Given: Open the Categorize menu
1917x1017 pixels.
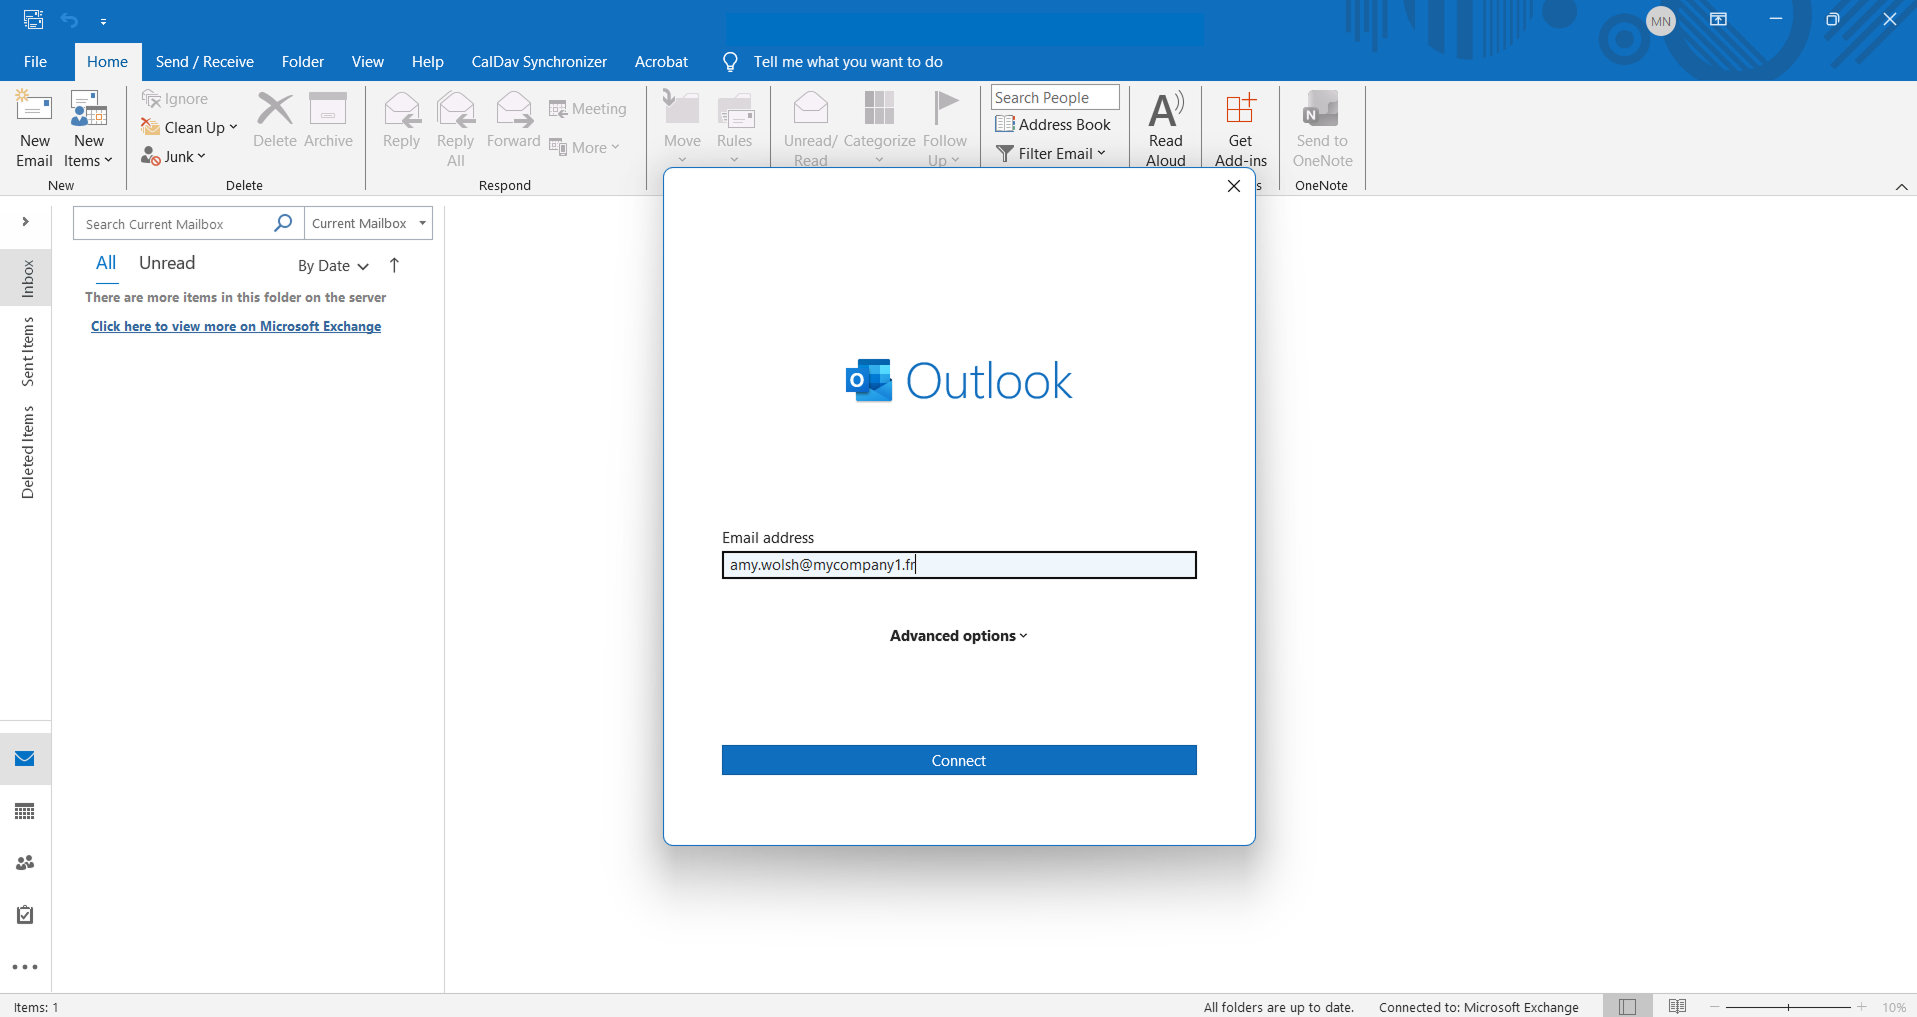Looking at the screenshot, I should tap(880, 128).
